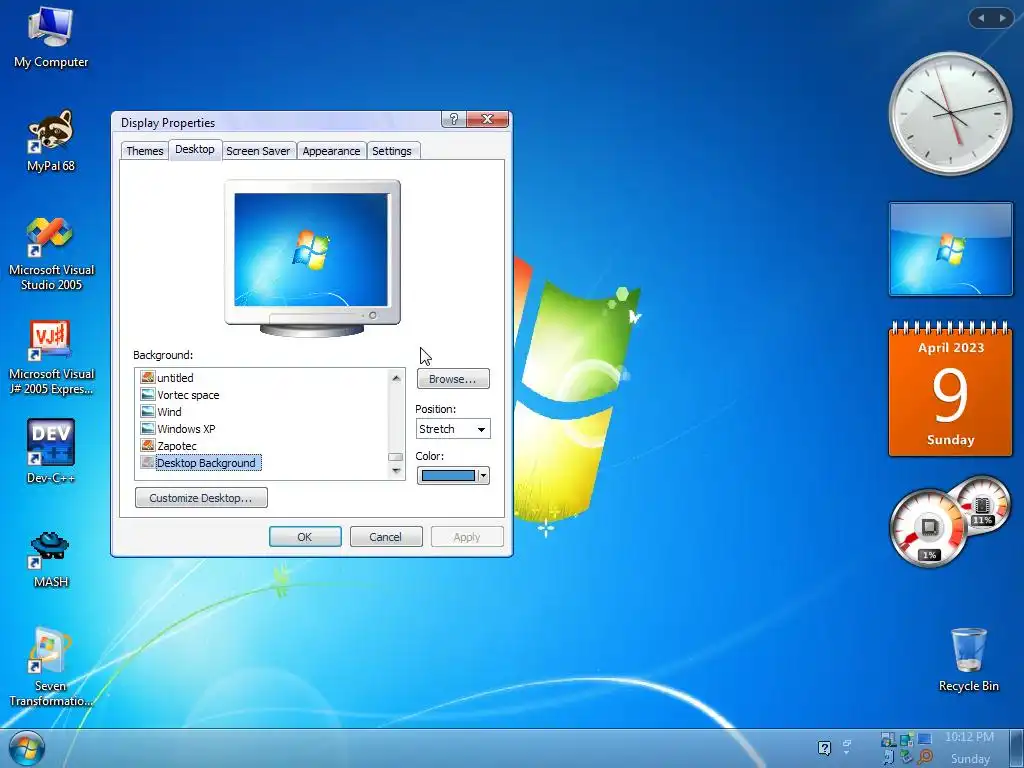Open the My Computer desktop icon
Screen dimensions: 1024x768
50,38
